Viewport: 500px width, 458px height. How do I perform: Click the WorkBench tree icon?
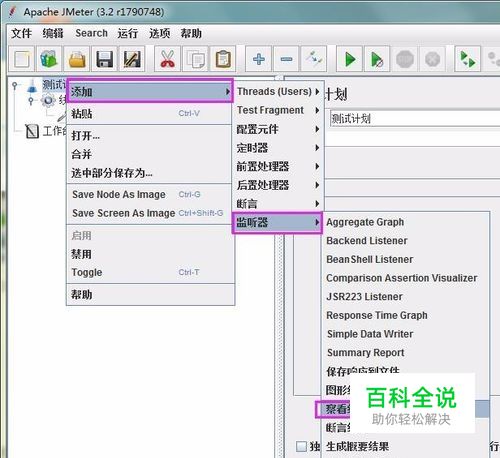pos(32,131)
